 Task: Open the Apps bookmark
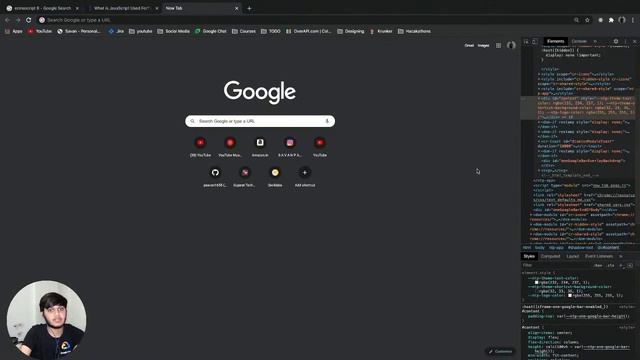pyautogui.click(x=13, y=31)
